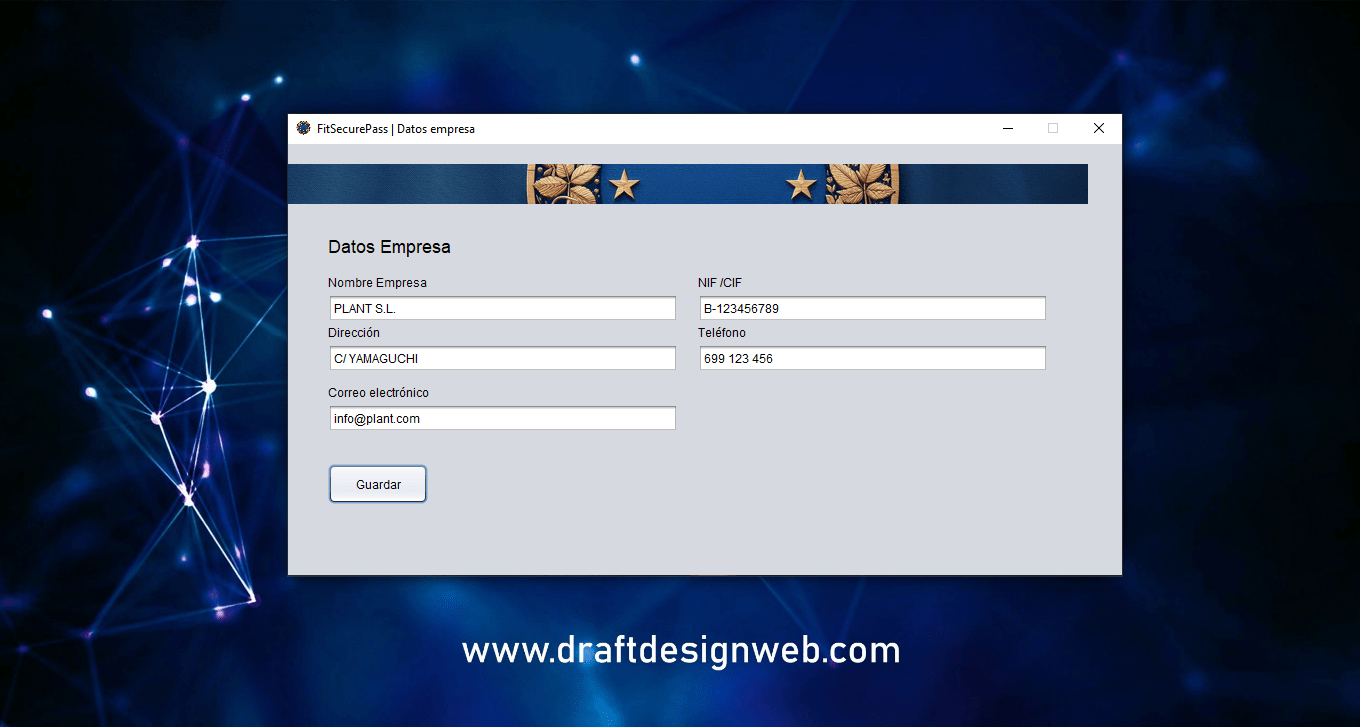This screenshot has height=727, width=1360.
Task: Select the NIF/CIF field with B-123456789
Action: pos(872,308)
